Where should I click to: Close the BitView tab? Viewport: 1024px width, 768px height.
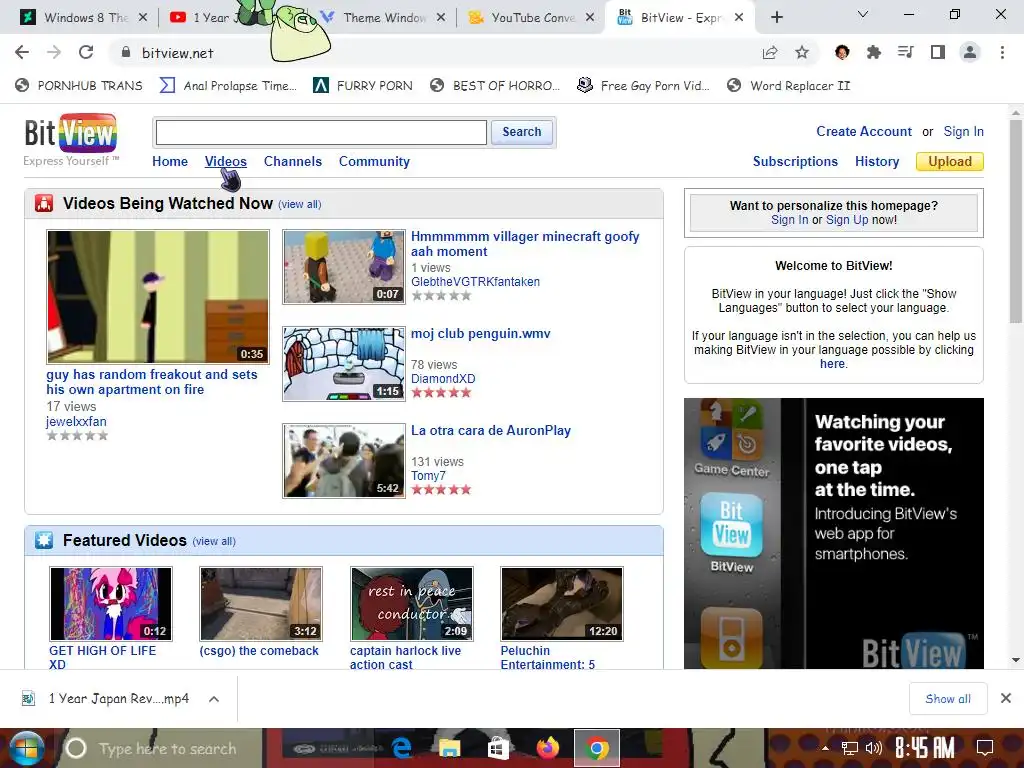pyautogui.click(x=739, y=18)
